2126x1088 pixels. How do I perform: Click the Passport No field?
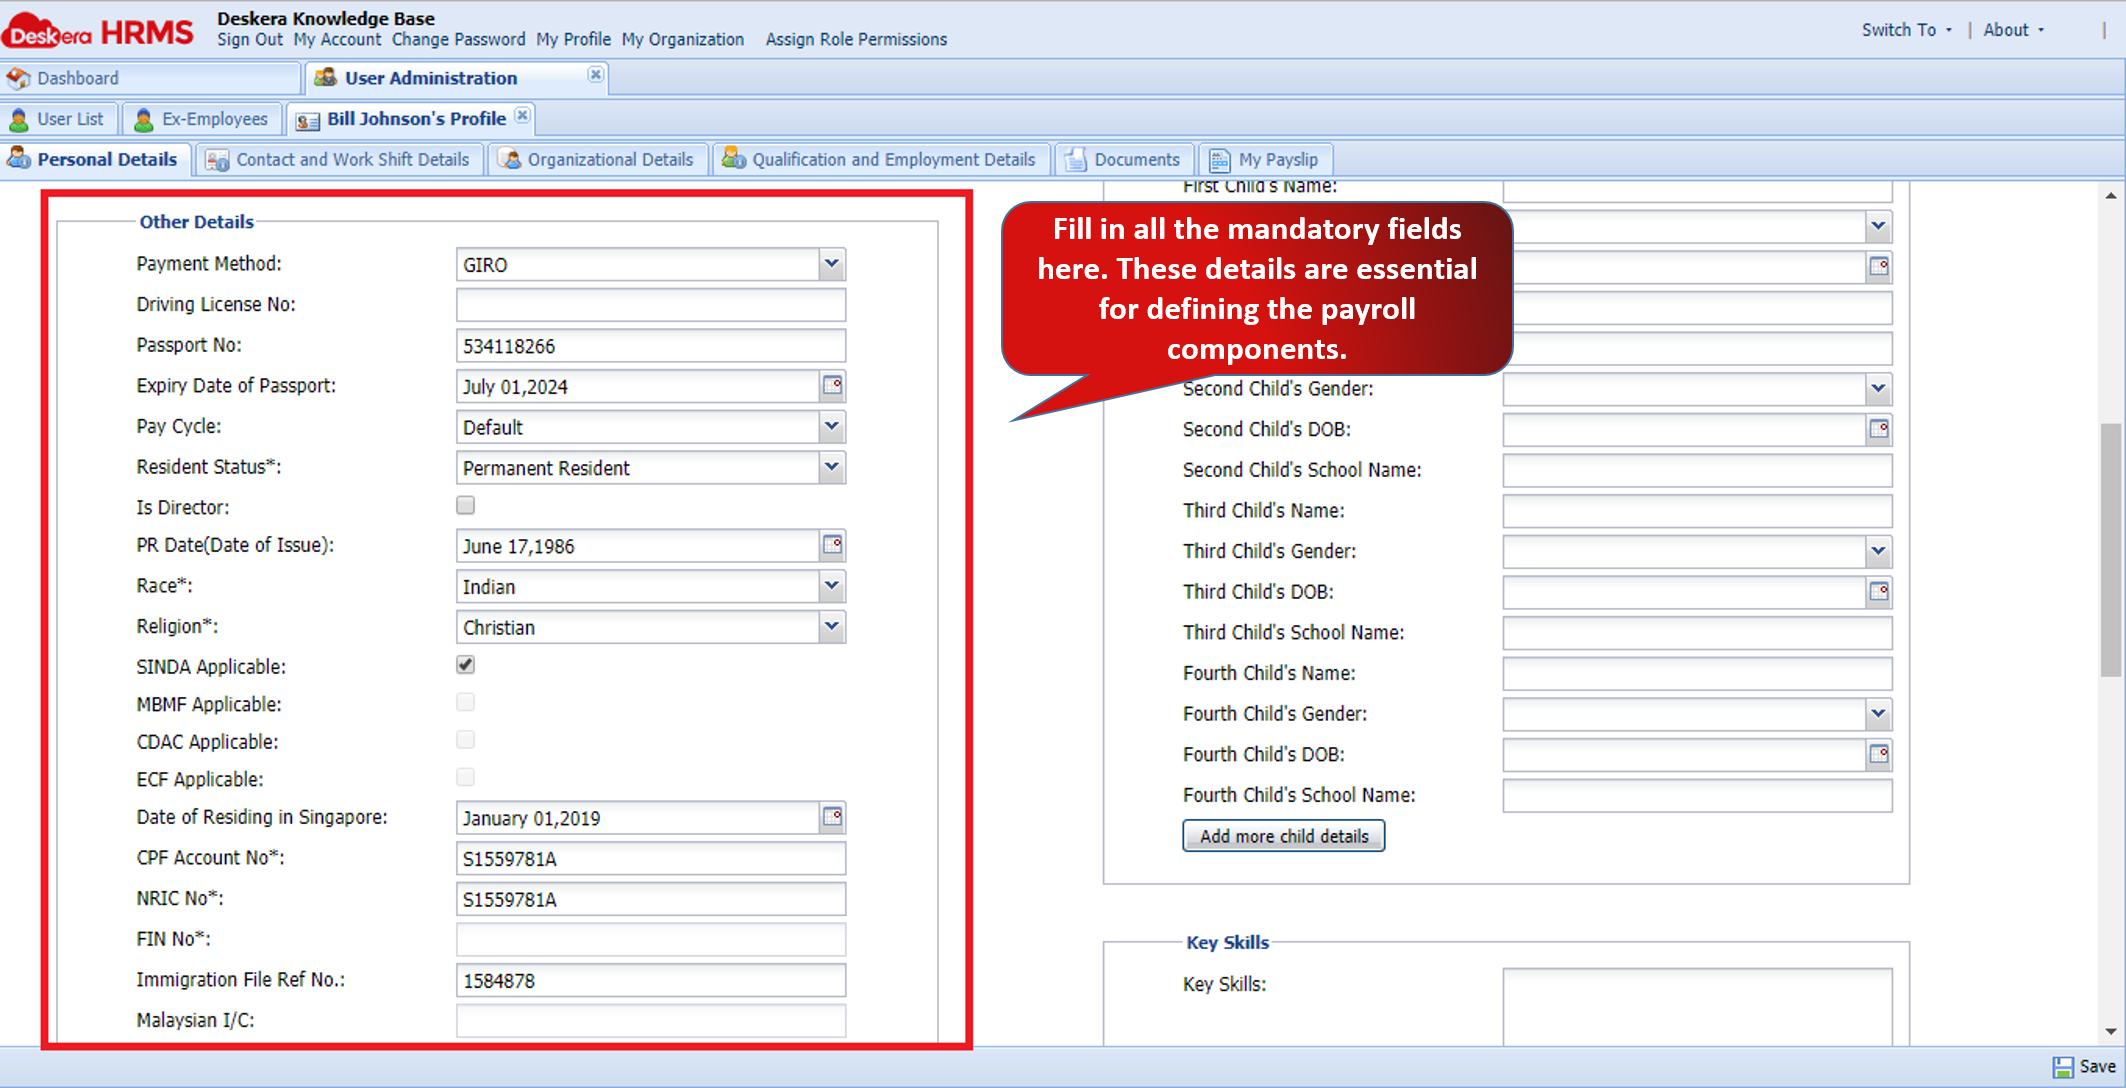click(x=651, y=346)
